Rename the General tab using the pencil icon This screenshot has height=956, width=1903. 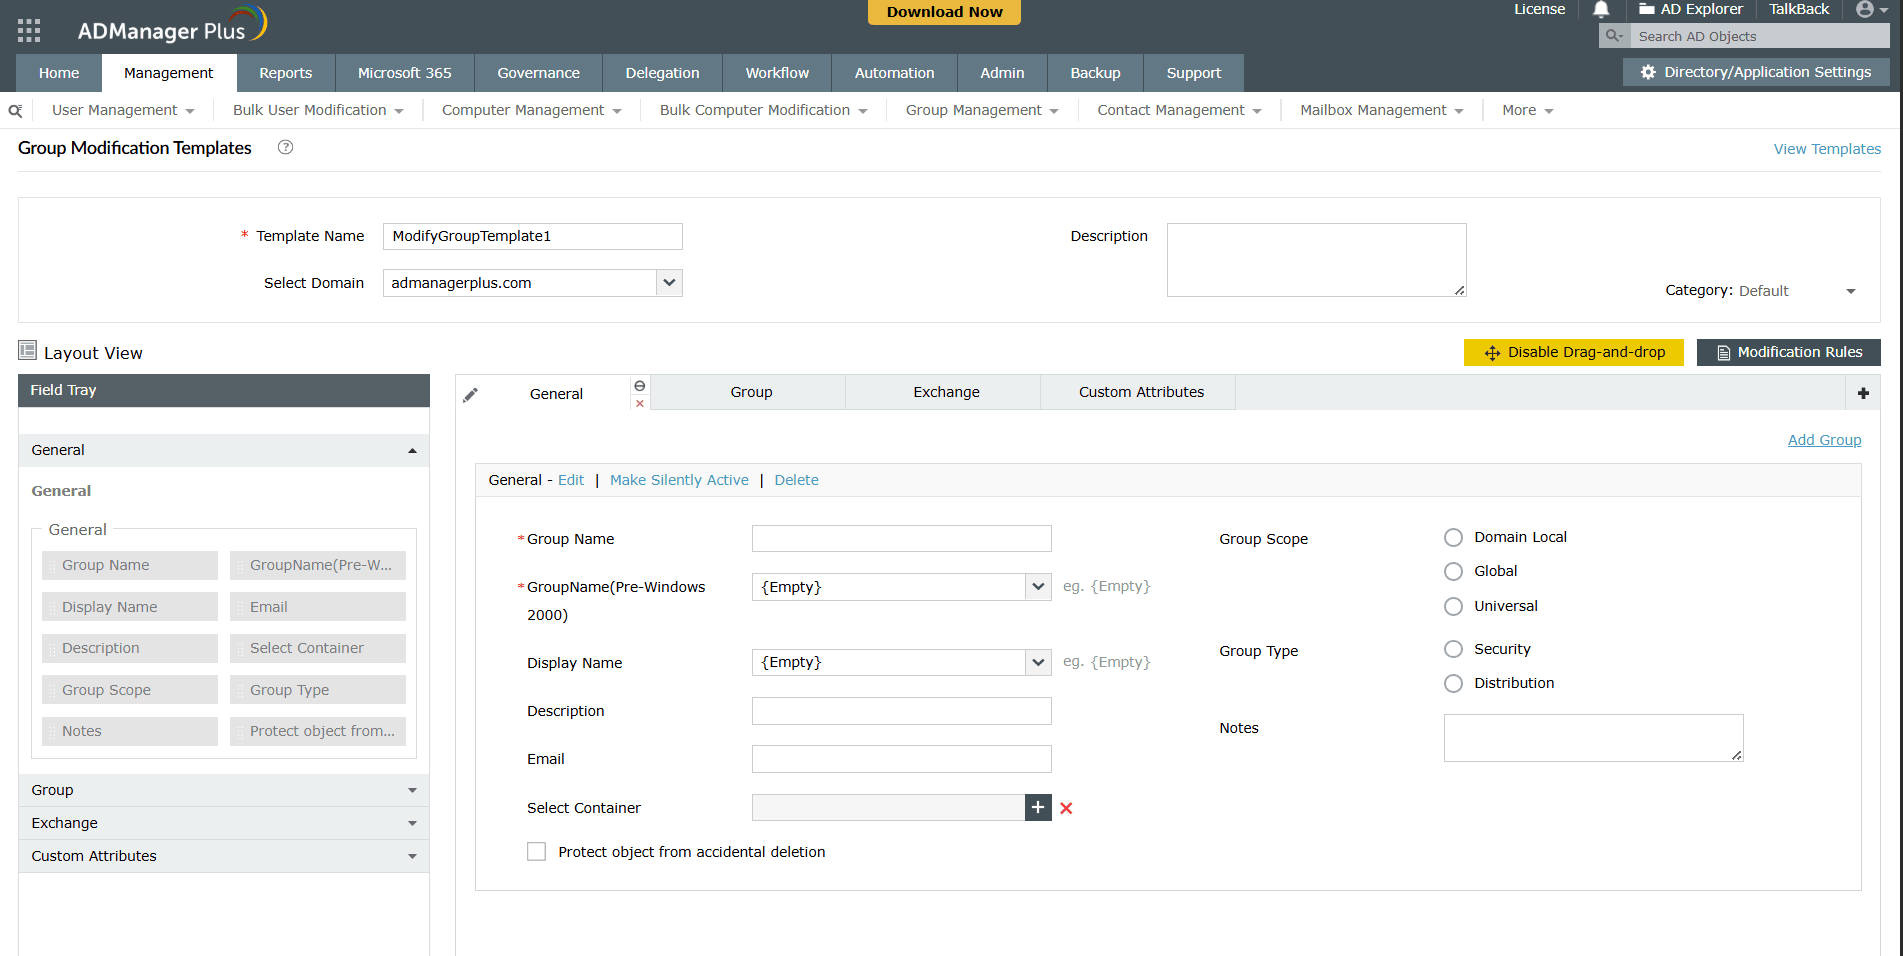point(470,395)
